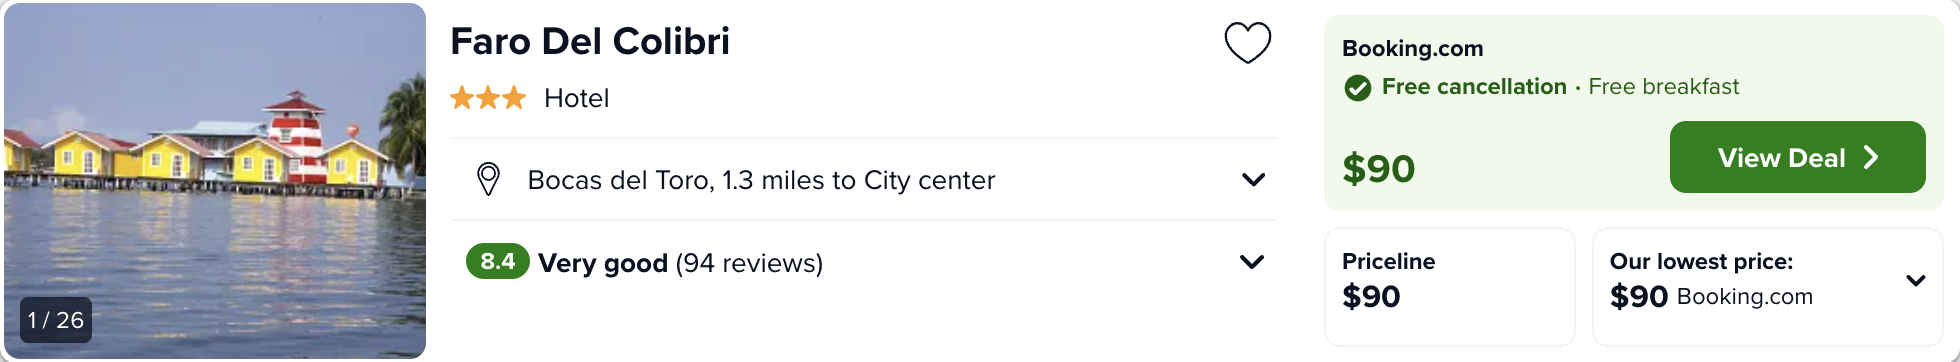Click the Booking.com provider label
Image resolution: width=1960 pixels, height=362 pixels.
point(1412,48)
